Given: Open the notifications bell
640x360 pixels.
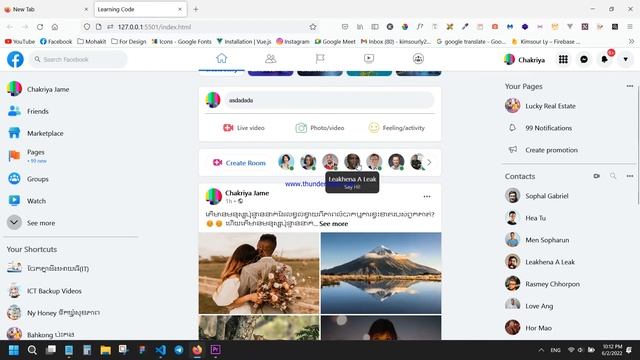Looking at the screenshot, I should coord(604,60).
